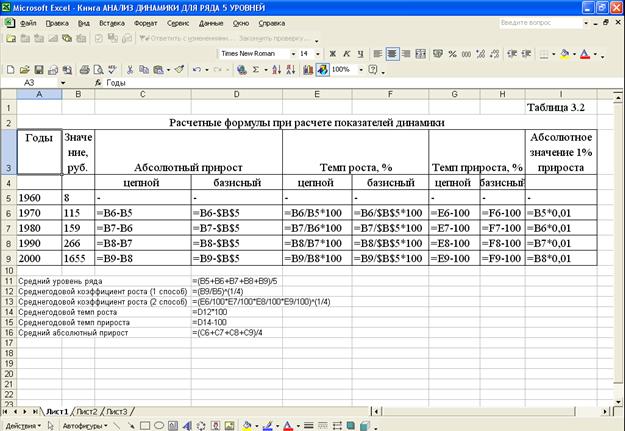Image resolution: width=625 pixels, height=431 pixels.
Task: Increase decimal places
Action: tap(480, 54)
